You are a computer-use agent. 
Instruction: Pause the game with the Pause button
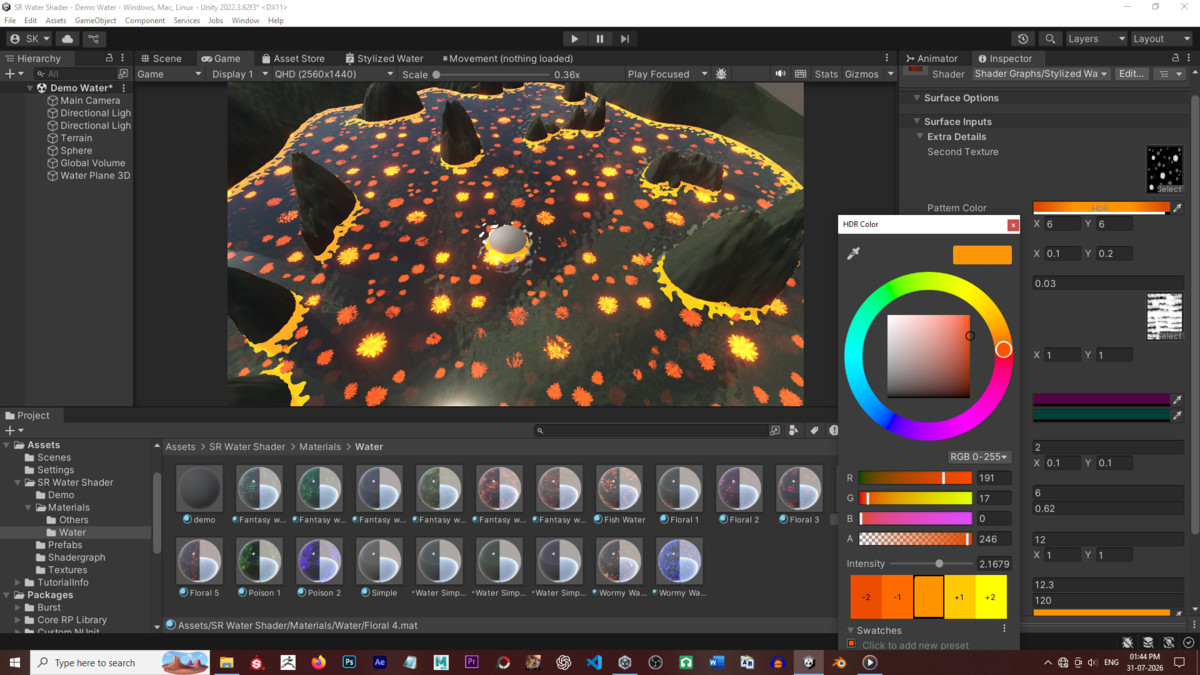(599, 39)
